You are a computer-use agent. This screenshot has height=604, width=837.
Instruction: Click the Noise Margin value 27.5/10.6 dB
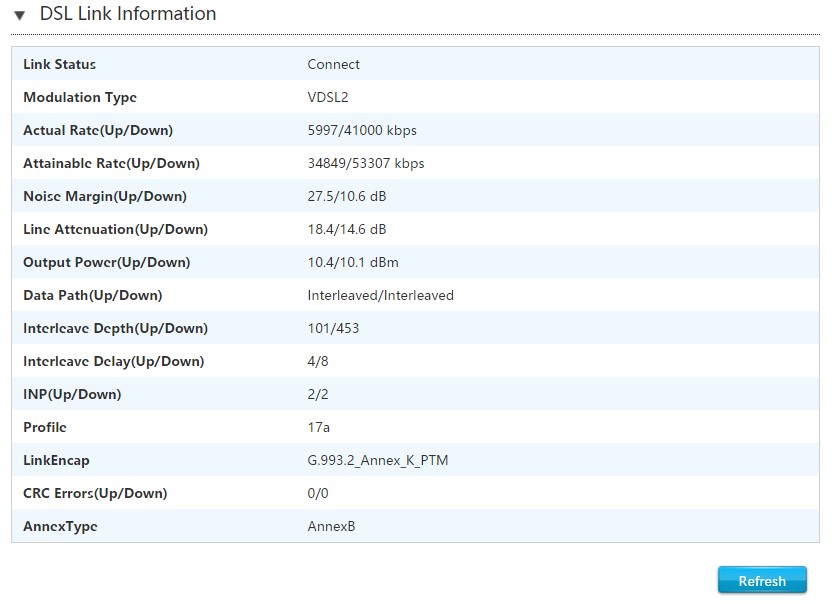pos(347,196)
